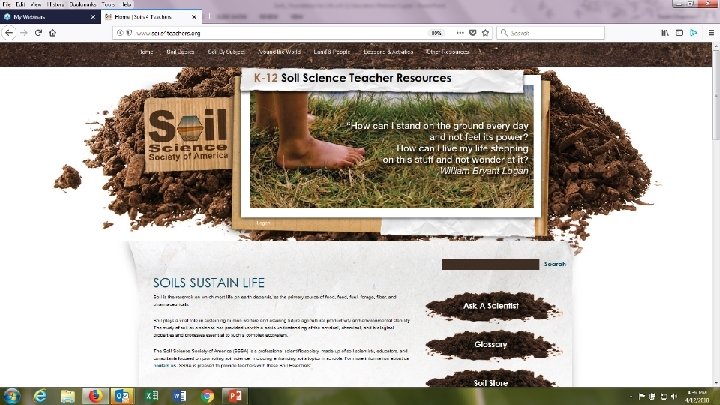Open the Edit menu
Viewport: 720px width, 405px height.
click(20, 4)
